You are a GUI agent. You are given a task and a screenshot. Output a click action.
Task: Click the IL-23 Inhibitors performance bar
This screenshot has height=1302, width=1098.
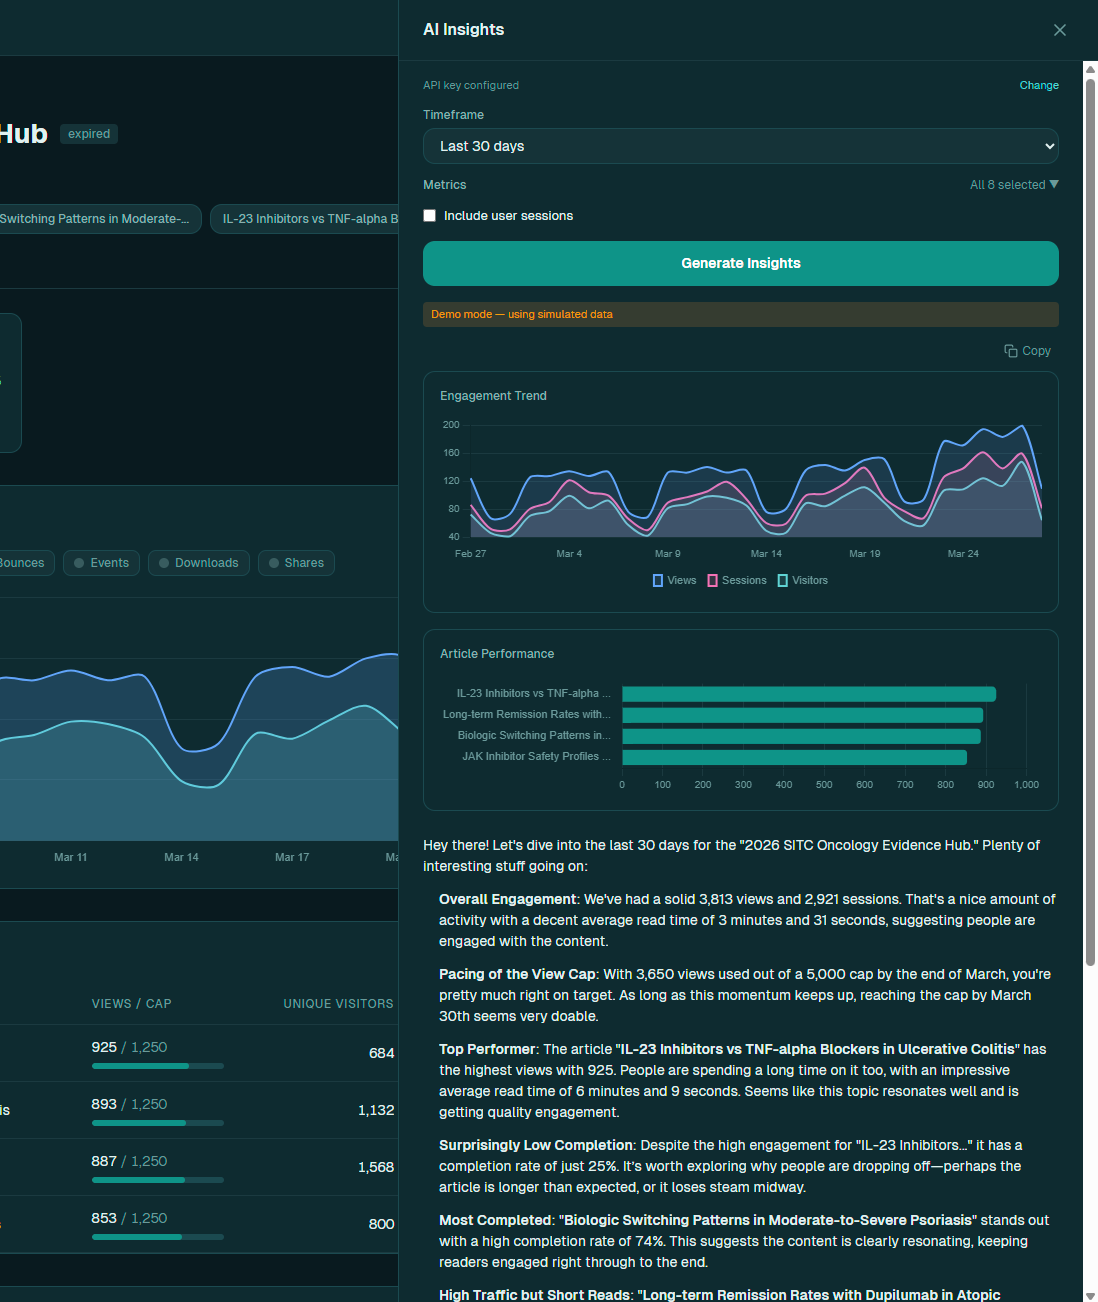(x=809, y=694)
